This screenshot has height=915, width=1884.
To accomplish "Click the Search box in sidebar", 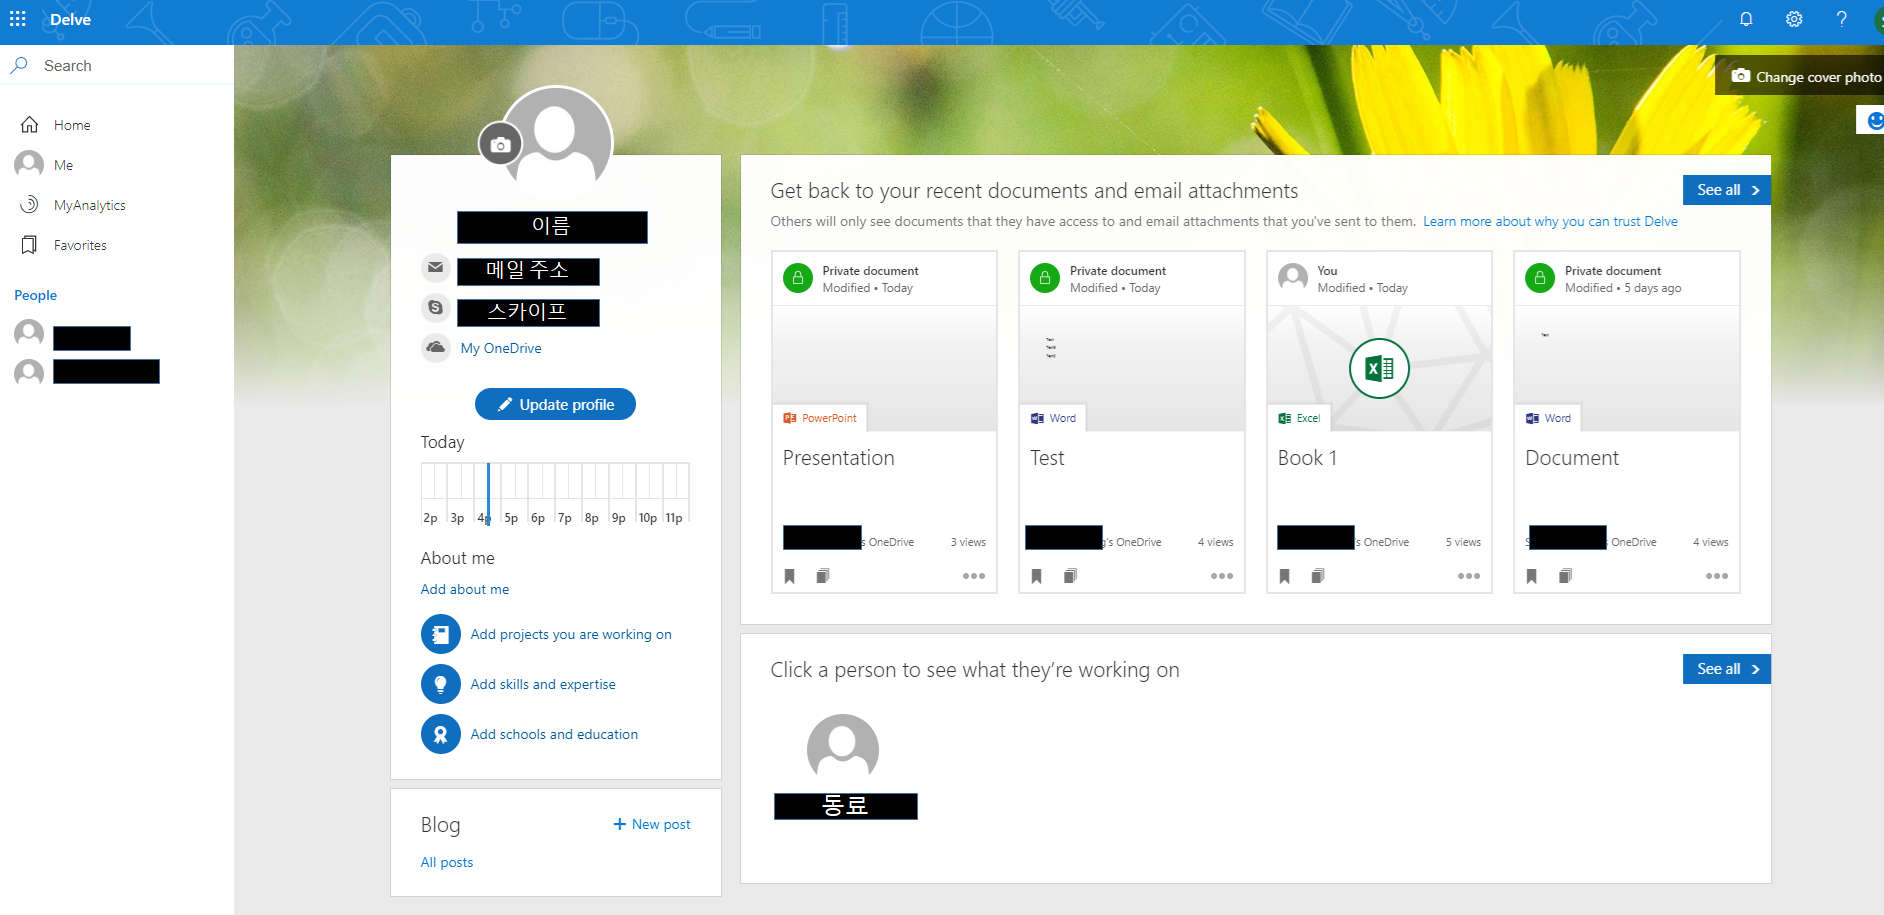I will tap(117, 65).
